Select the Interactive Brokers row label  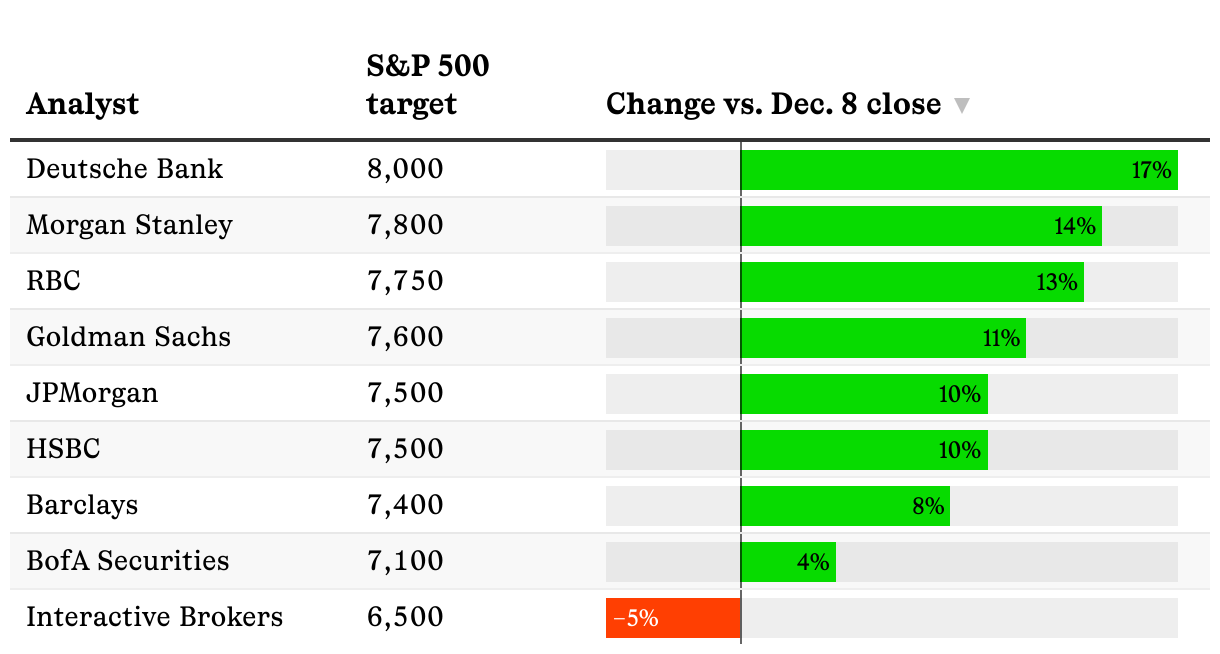pos(154,617)
